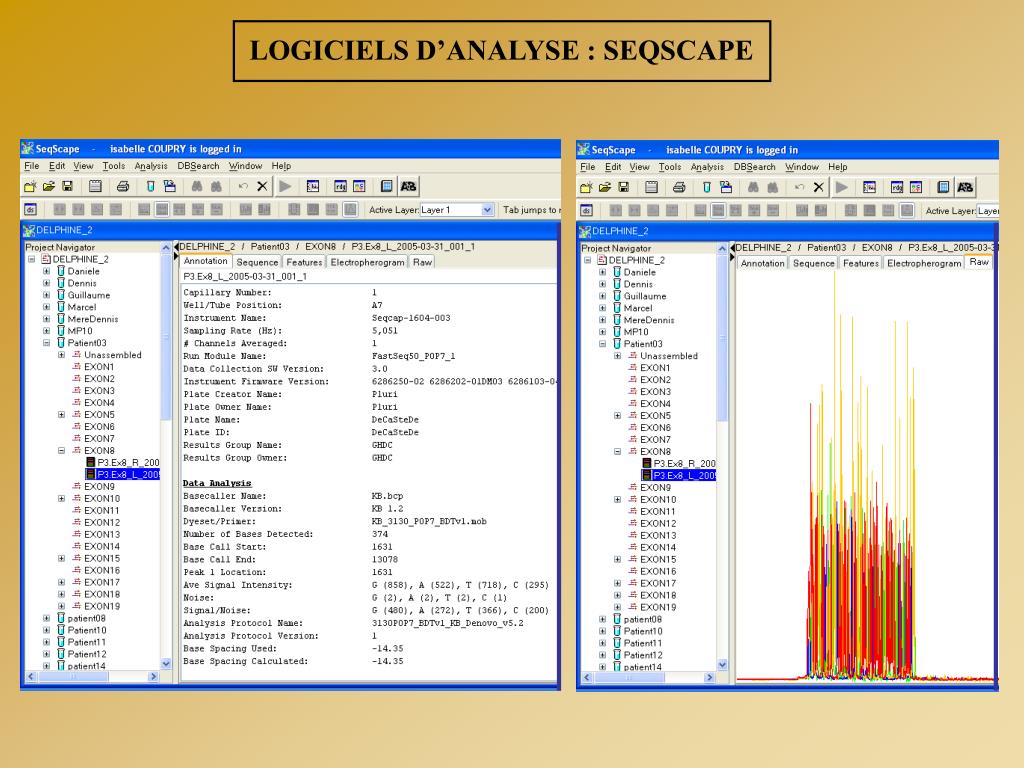Click 'KB_3130_POP7_BDTv1.mob' dyeset value
The height and width of the screenshot is (768, 1024).
(x=429, y=522)
